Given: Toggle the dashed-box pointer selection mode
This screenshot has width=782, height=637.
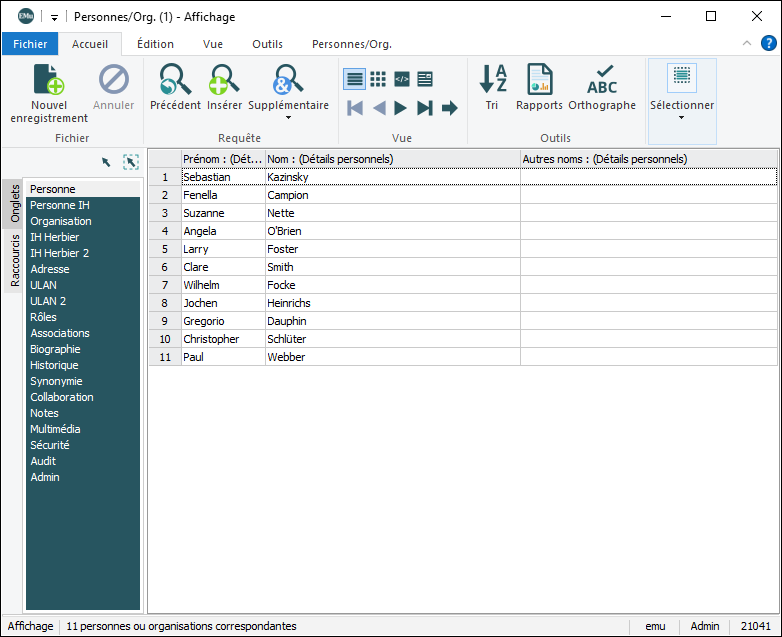Looking at the screenshot, I should point(130,162).
